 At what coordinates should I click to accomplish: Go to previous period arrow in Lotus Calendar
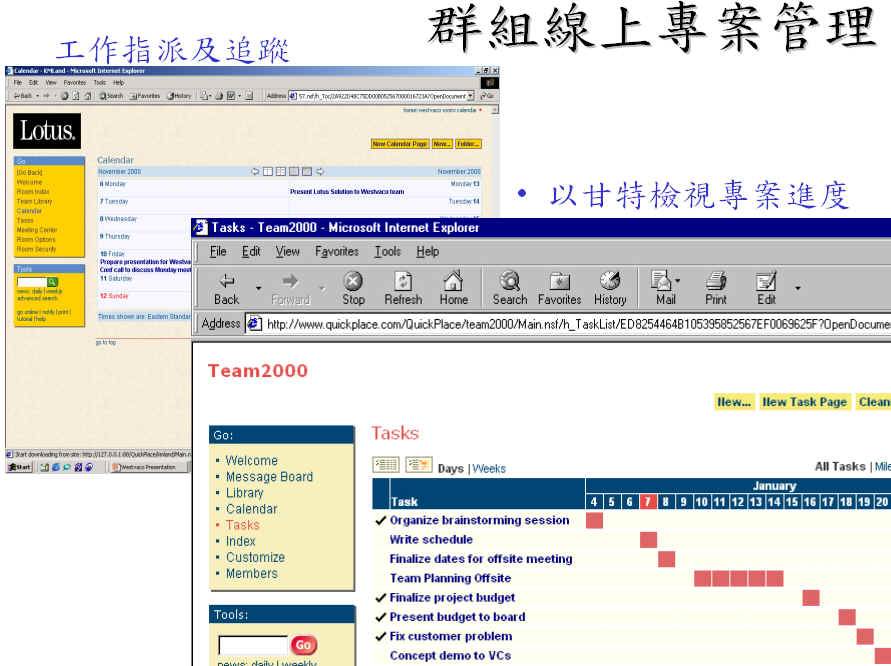point(255,172)
